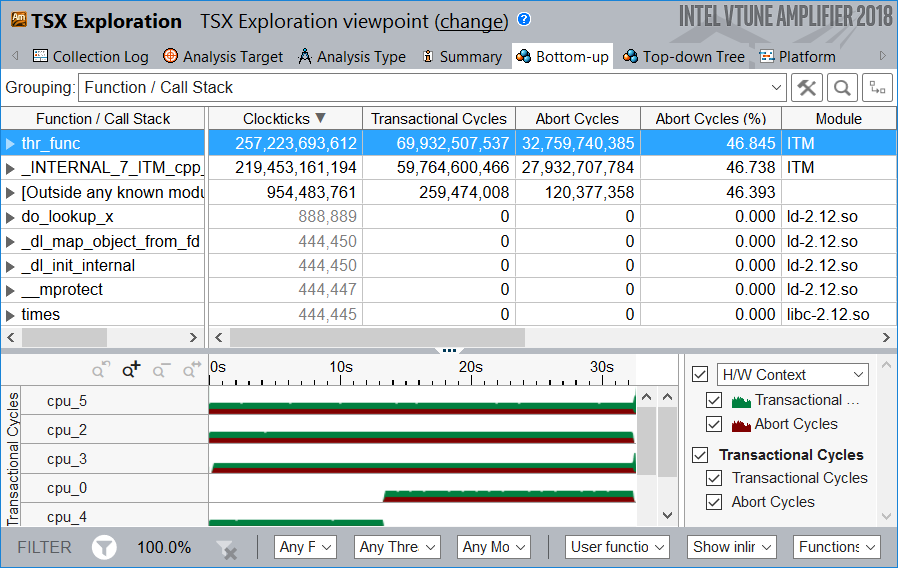Expand the times row
Screen dimensions: 898x568
point(10,315)
